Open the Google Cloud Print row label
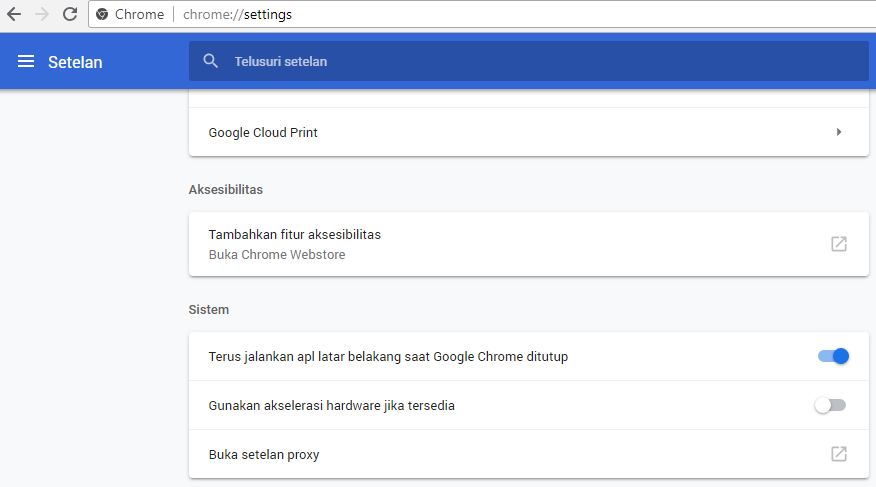The width and height of the screenshot is (876, 487). 263,132
